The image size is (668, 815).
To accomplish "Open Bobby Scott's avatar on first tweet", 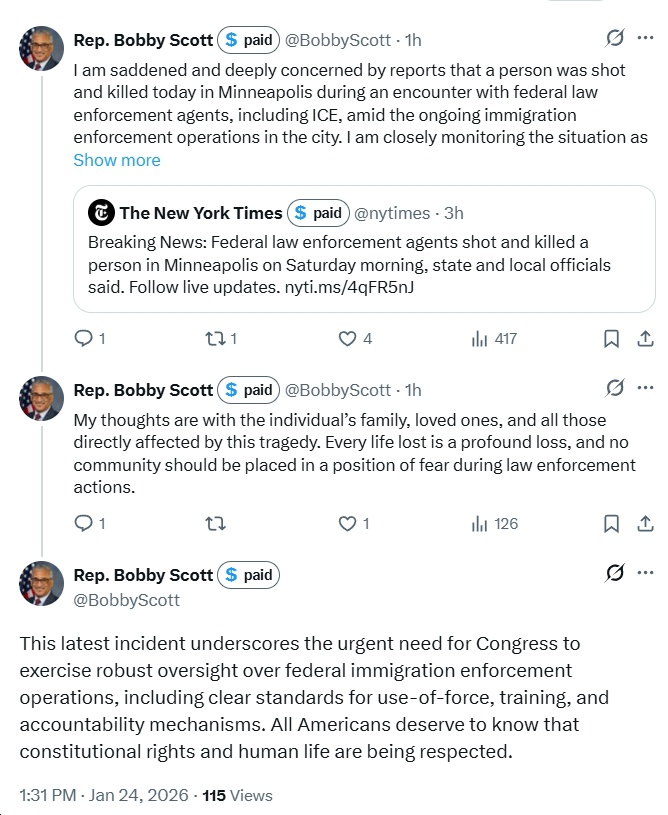I will 41,48.
